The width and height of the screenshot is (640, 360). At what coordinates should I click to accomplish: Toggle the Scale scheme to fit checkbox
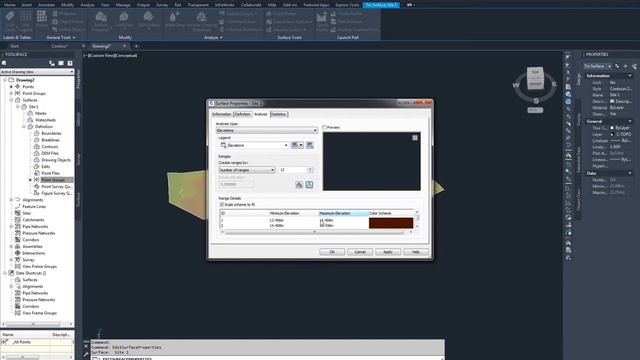pos(222,204)
